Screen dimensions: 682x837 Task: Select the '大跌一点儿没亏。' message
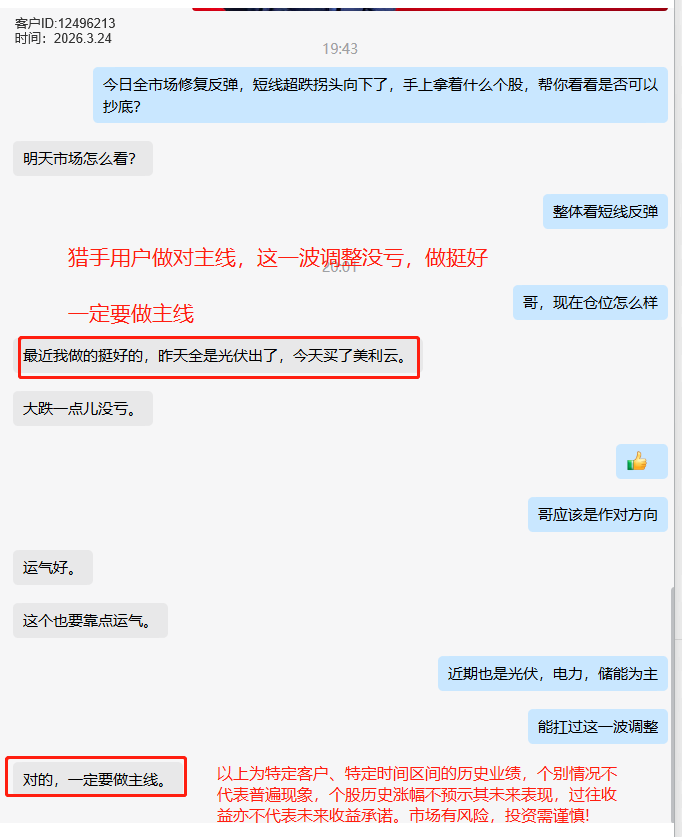click(83, 408)
